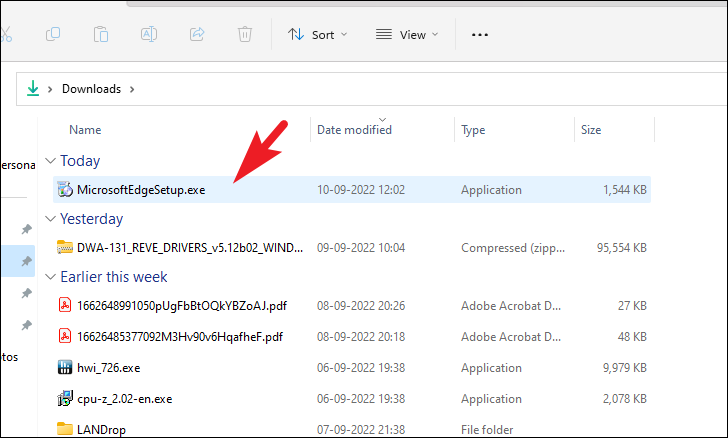Click the LANDrop folder icon

click(x=65, y=429)
